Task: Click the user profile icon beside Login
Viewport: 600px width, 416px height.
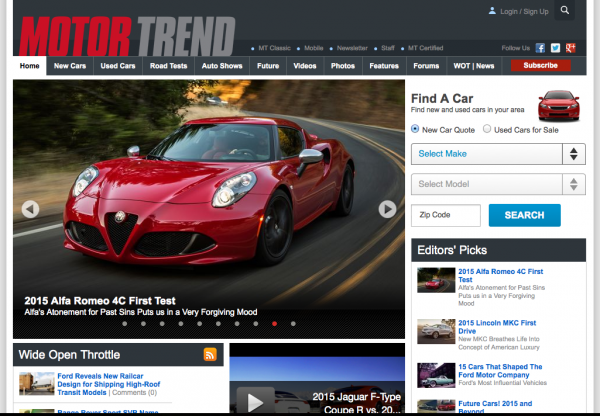Action: tap(492, 11)
